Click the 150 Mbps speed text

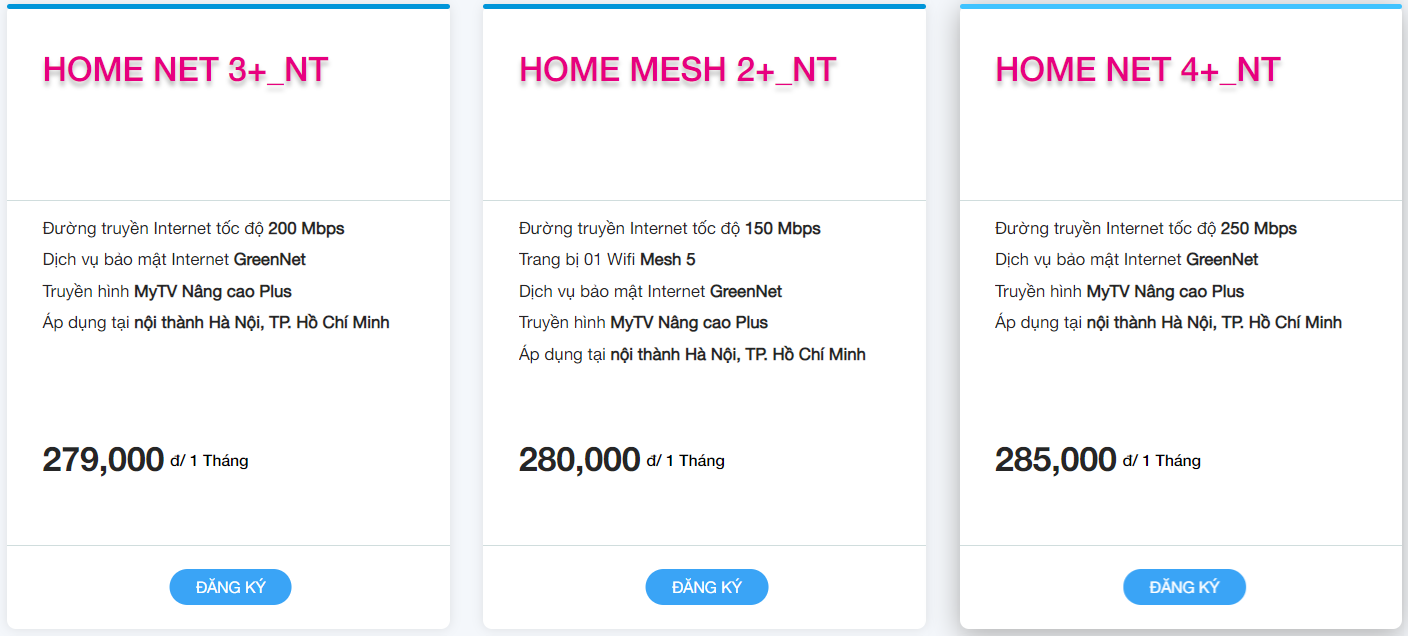(782, 229)
